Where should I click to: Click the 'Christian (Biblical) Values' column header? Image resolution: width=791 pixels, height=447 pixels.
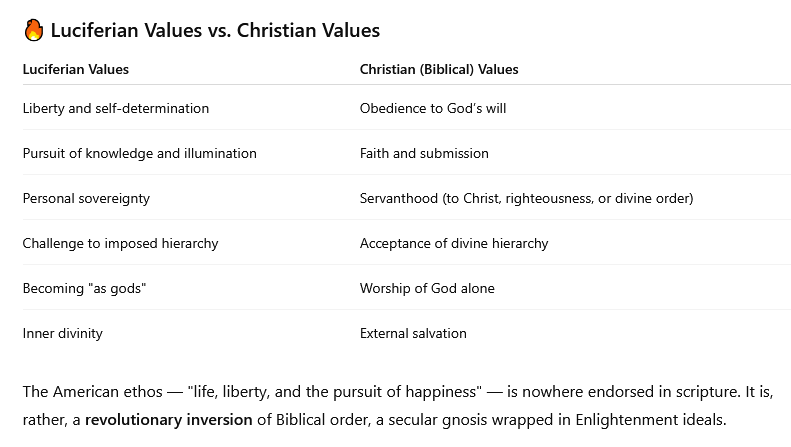pyautogui.click(x=439, y=69)
